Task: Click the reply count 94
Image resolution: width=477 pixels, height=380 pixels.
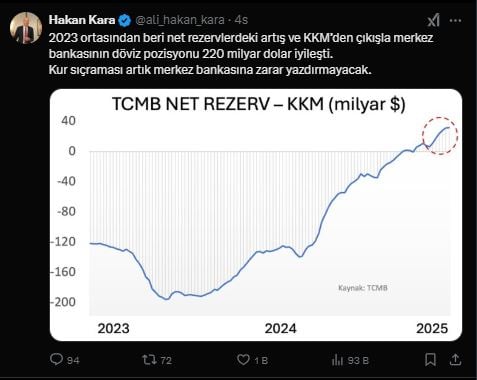Action: 73,360
